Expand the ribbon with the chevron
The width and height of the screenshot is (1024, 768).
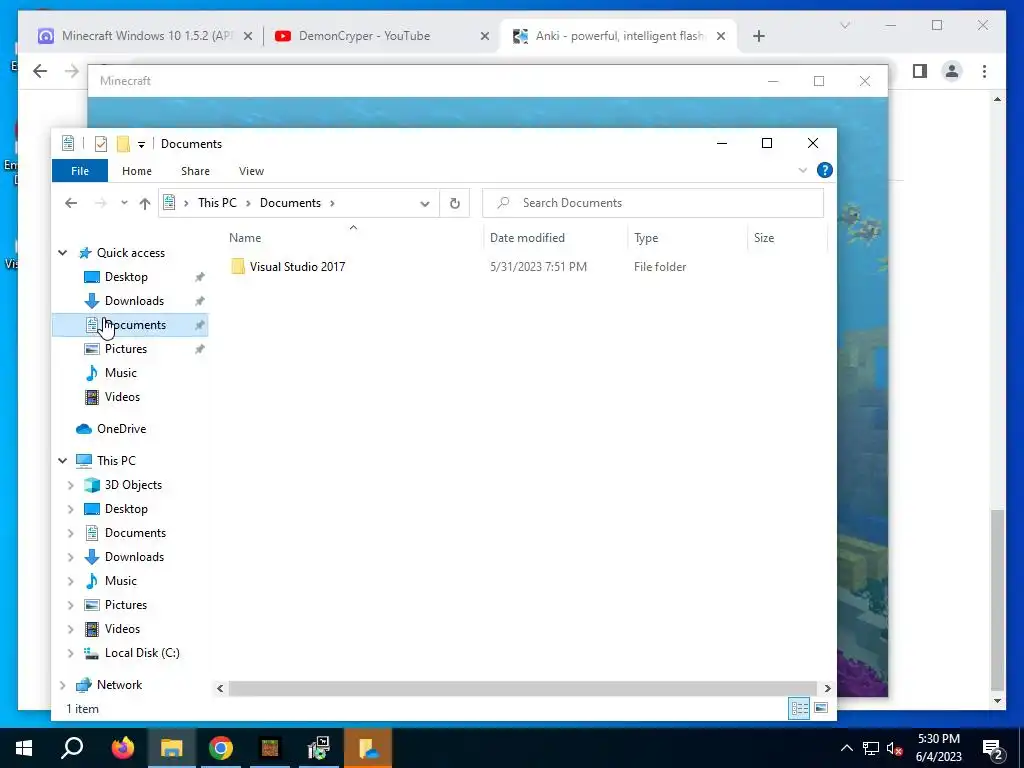point(803,170)
